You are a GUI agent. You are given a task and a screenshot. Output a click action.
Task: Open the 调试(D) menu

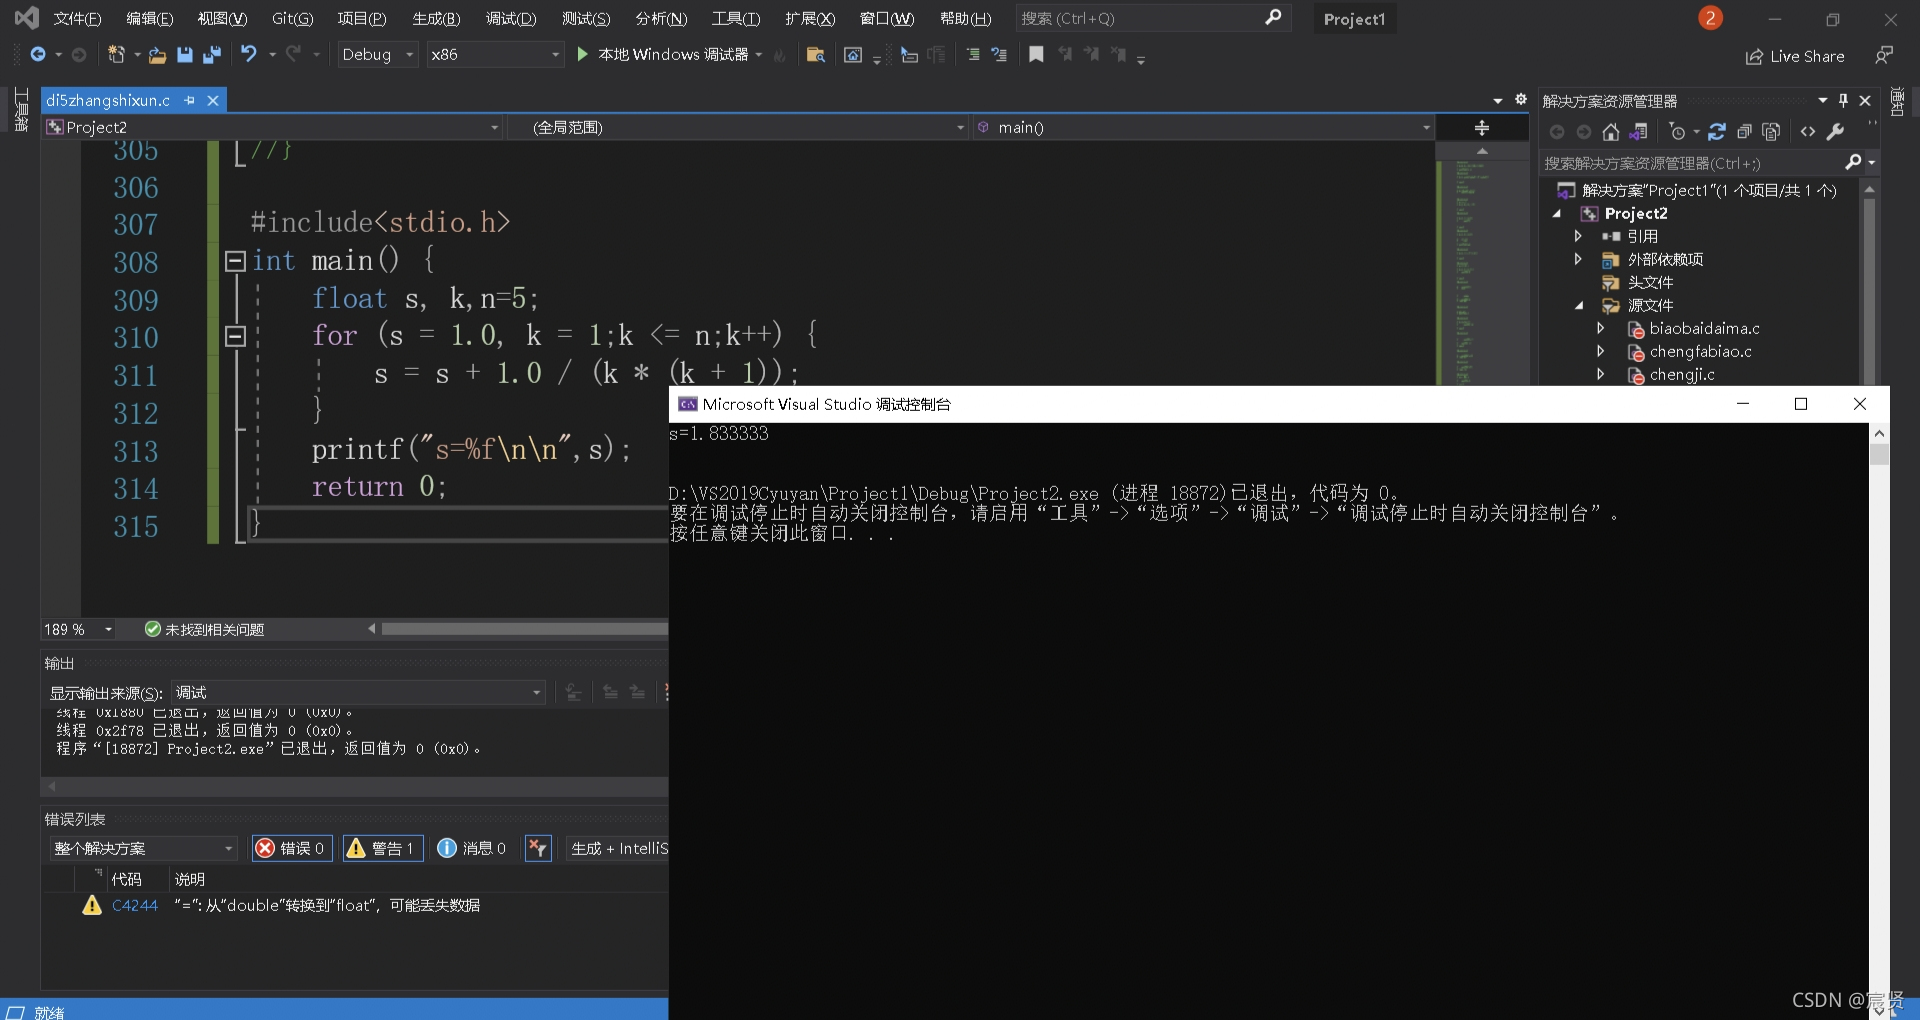(x=511, y=18)
